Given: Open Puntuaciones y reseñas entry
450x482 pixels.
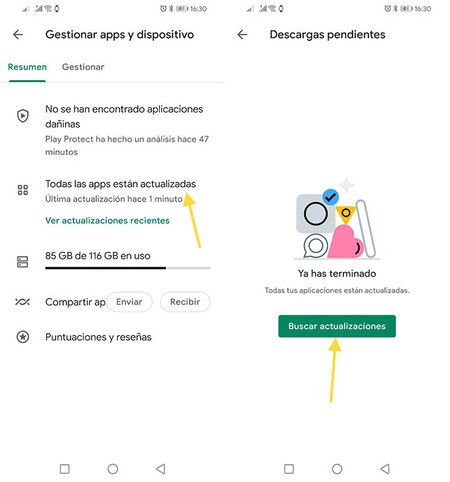Looking at the screenshot, I should pyautogui.click(x=98, y=337).
